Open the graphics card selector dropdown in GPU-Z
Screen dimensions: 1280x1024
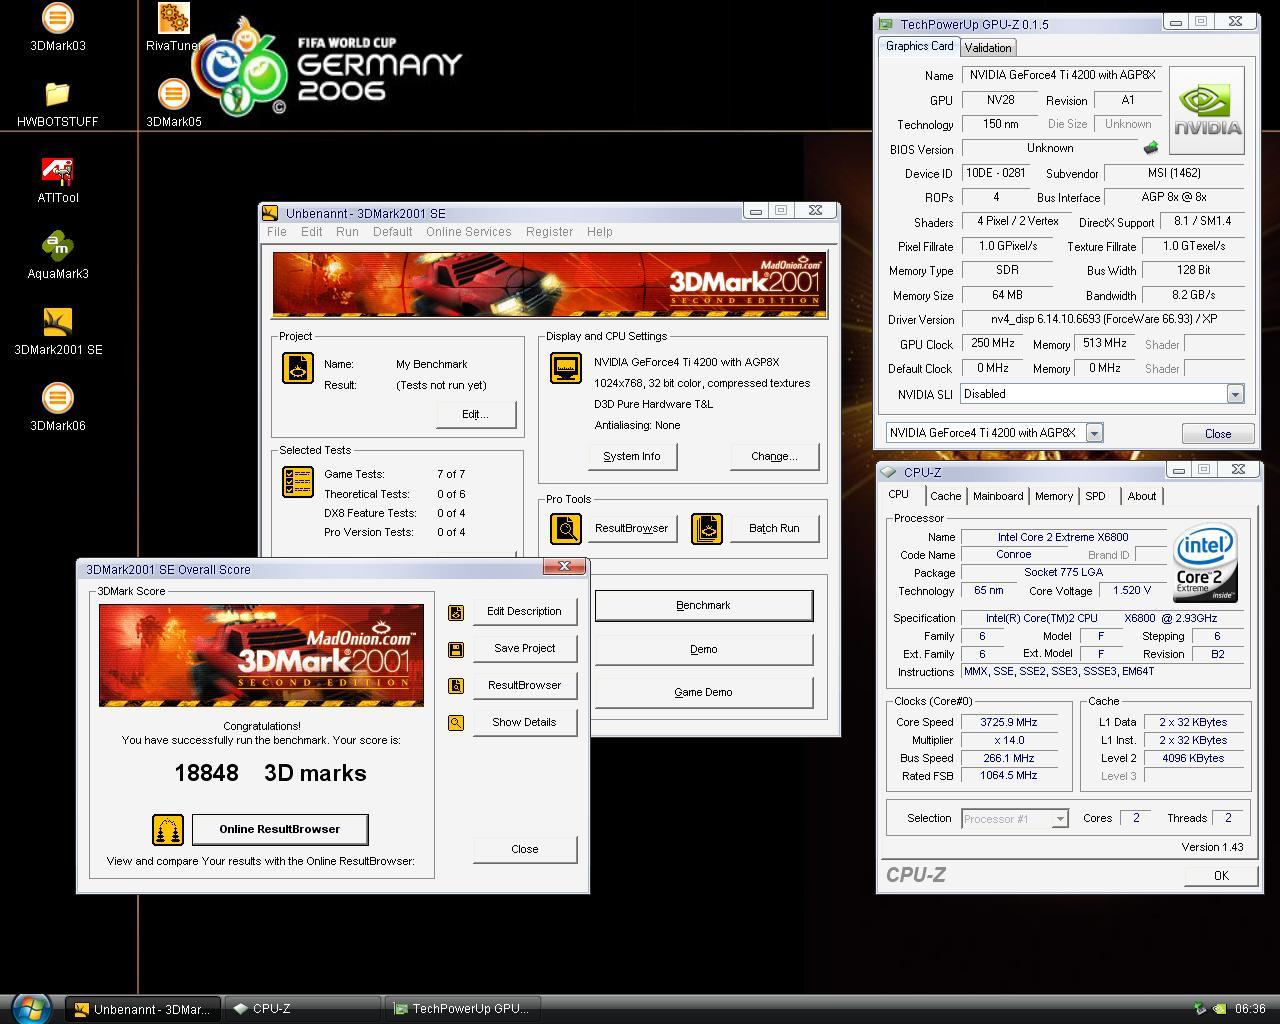point(1094,433)
